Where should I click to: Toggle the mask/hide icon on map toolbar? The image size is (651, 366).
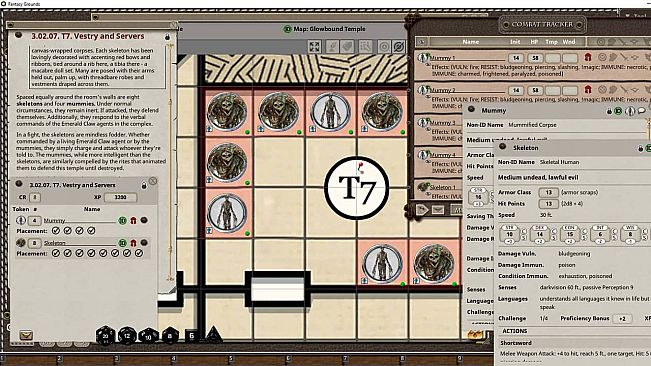(x=398, y=46)
